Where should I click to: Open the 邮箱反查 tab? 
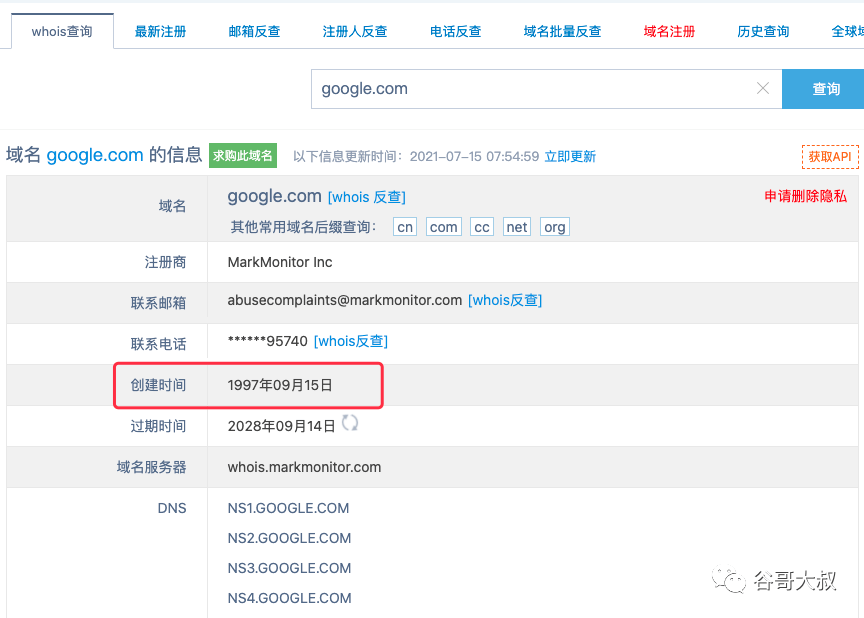[254, 31]
